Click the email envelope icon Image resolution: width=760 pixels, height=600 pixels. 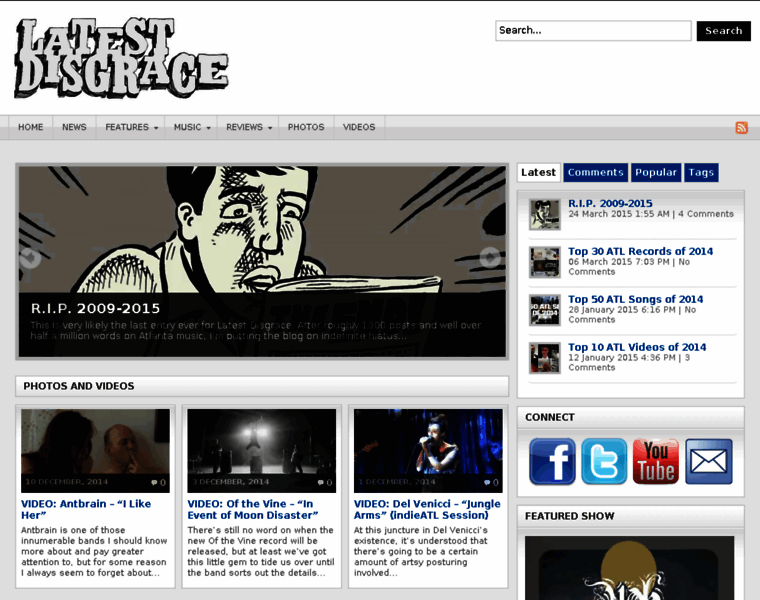point(708,462)
